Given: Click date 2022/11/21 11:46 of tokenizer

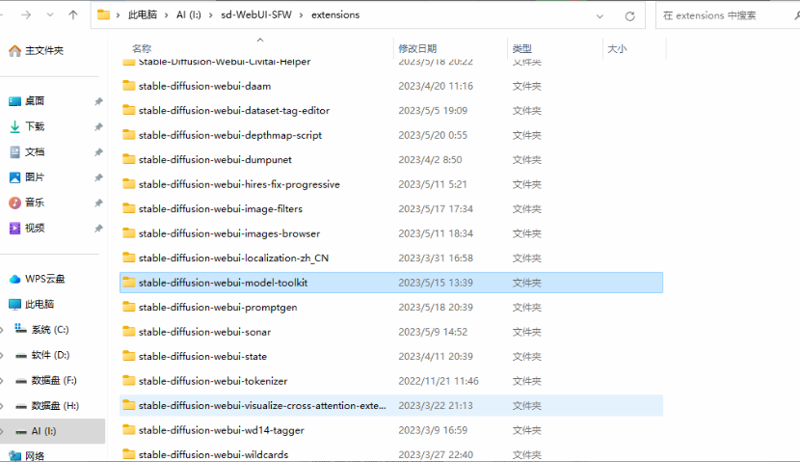Looking at the screenshot, I should coord(438,381).
